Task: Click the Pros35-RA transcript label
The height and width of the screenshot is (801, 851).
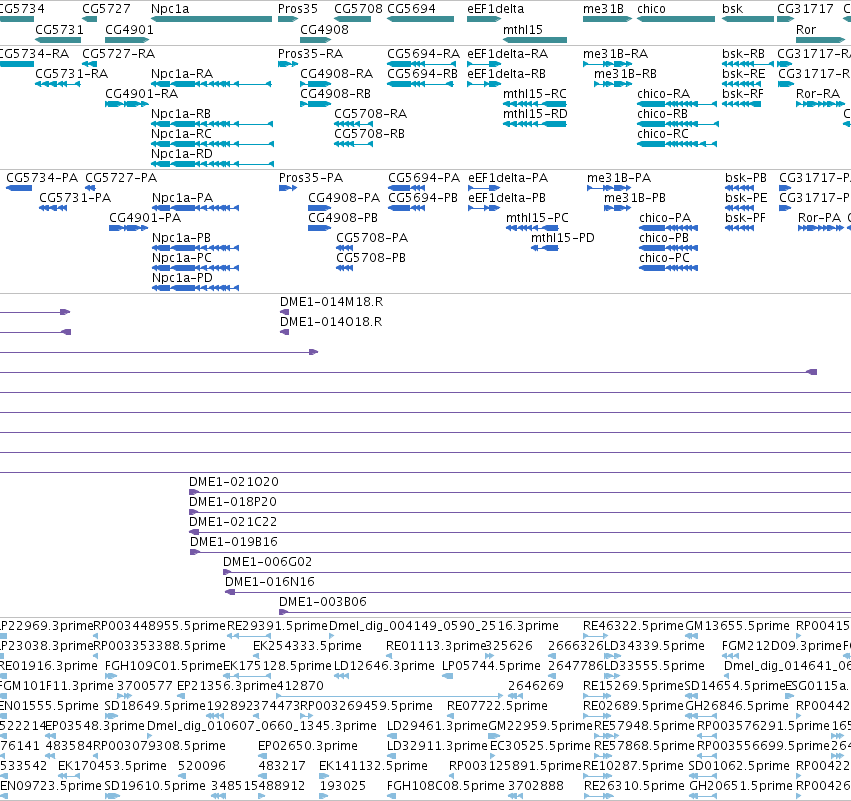Action: pos(310,53)
